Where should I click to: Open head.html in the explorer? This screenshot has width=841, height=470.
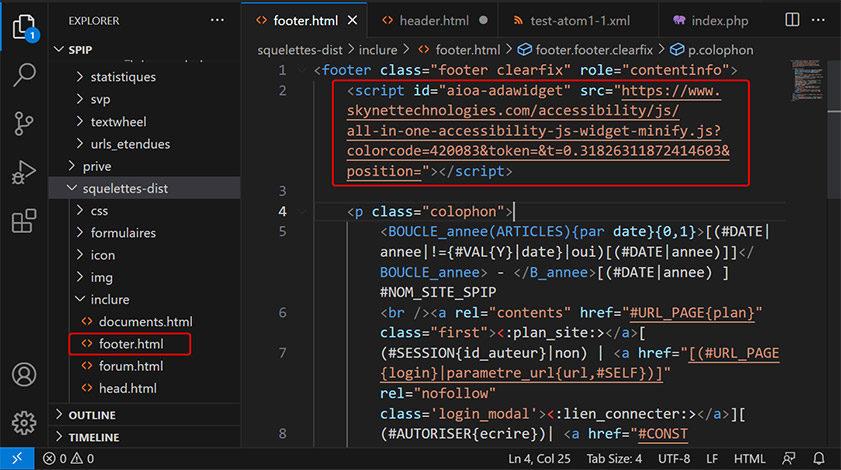click(x=128, y=388)
